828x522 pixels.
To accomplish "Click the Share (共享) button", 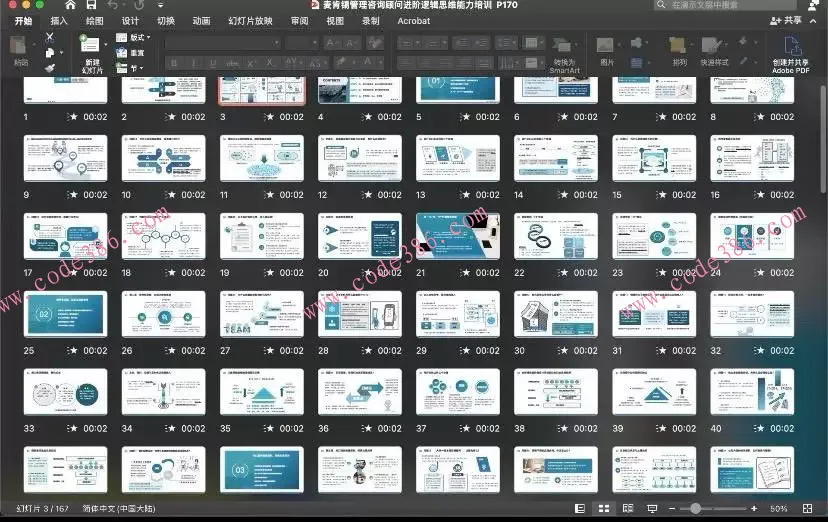I will pyautogui.click(x=786, y=21).
